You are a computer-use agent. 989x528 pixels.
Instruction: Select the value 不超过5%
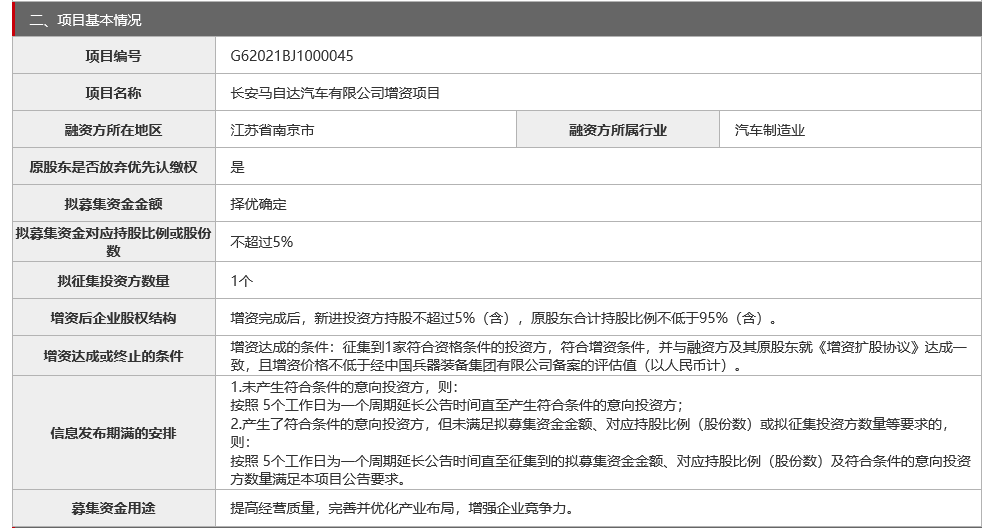pyautogui.click(x=262, y=242)
